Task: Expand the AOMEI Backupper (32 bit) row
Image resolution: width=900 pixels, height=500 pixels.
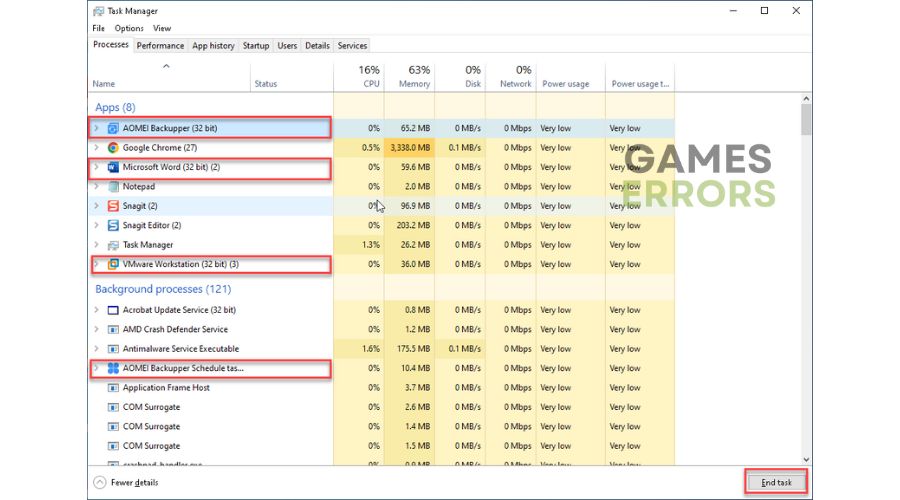Action: pos(96,128)
